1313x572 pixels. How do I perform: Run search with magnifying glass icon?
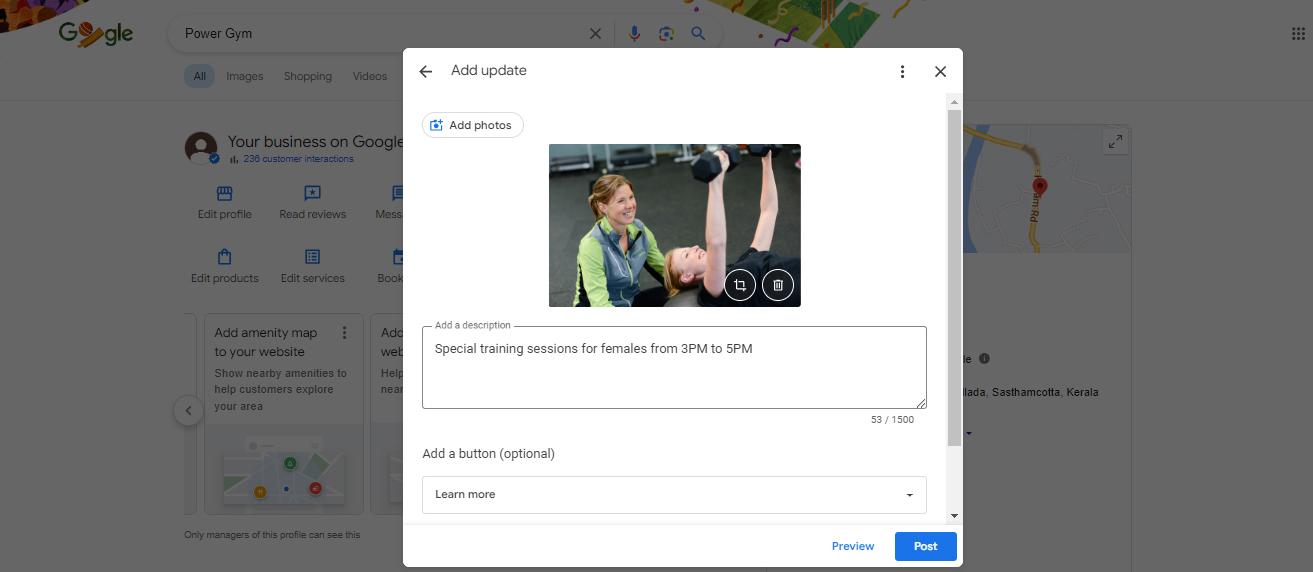point(698,33)
